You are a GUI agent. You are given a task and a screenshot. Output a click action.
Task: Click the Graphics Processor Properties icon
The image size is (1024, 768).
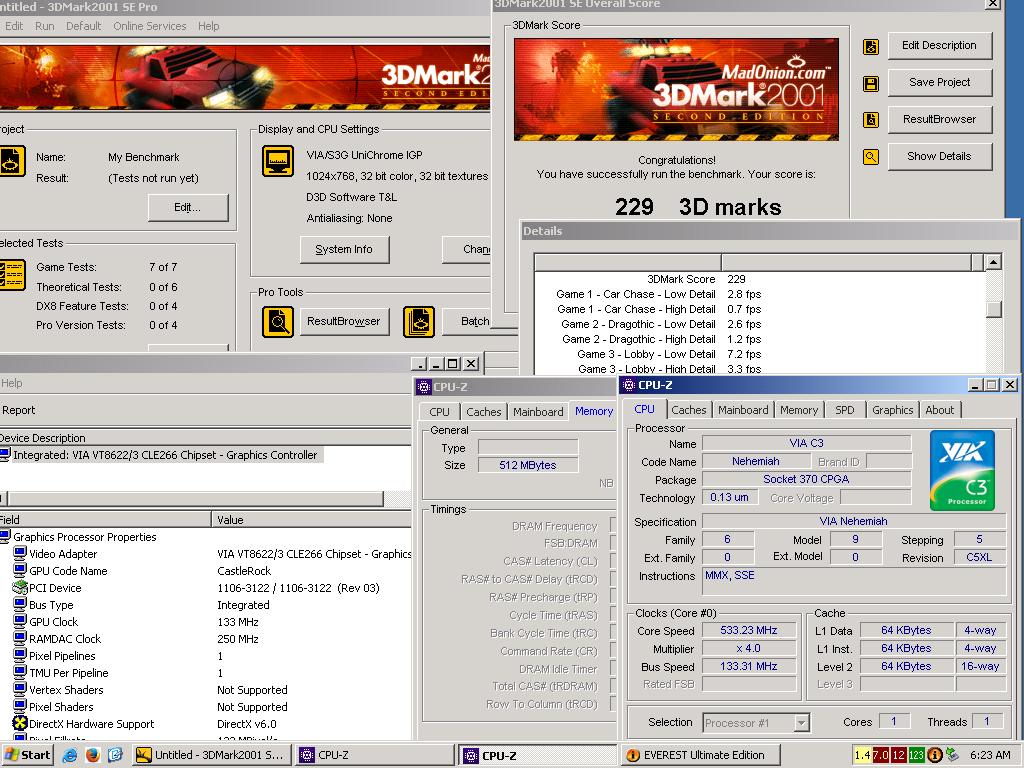[x=5, y=537]
